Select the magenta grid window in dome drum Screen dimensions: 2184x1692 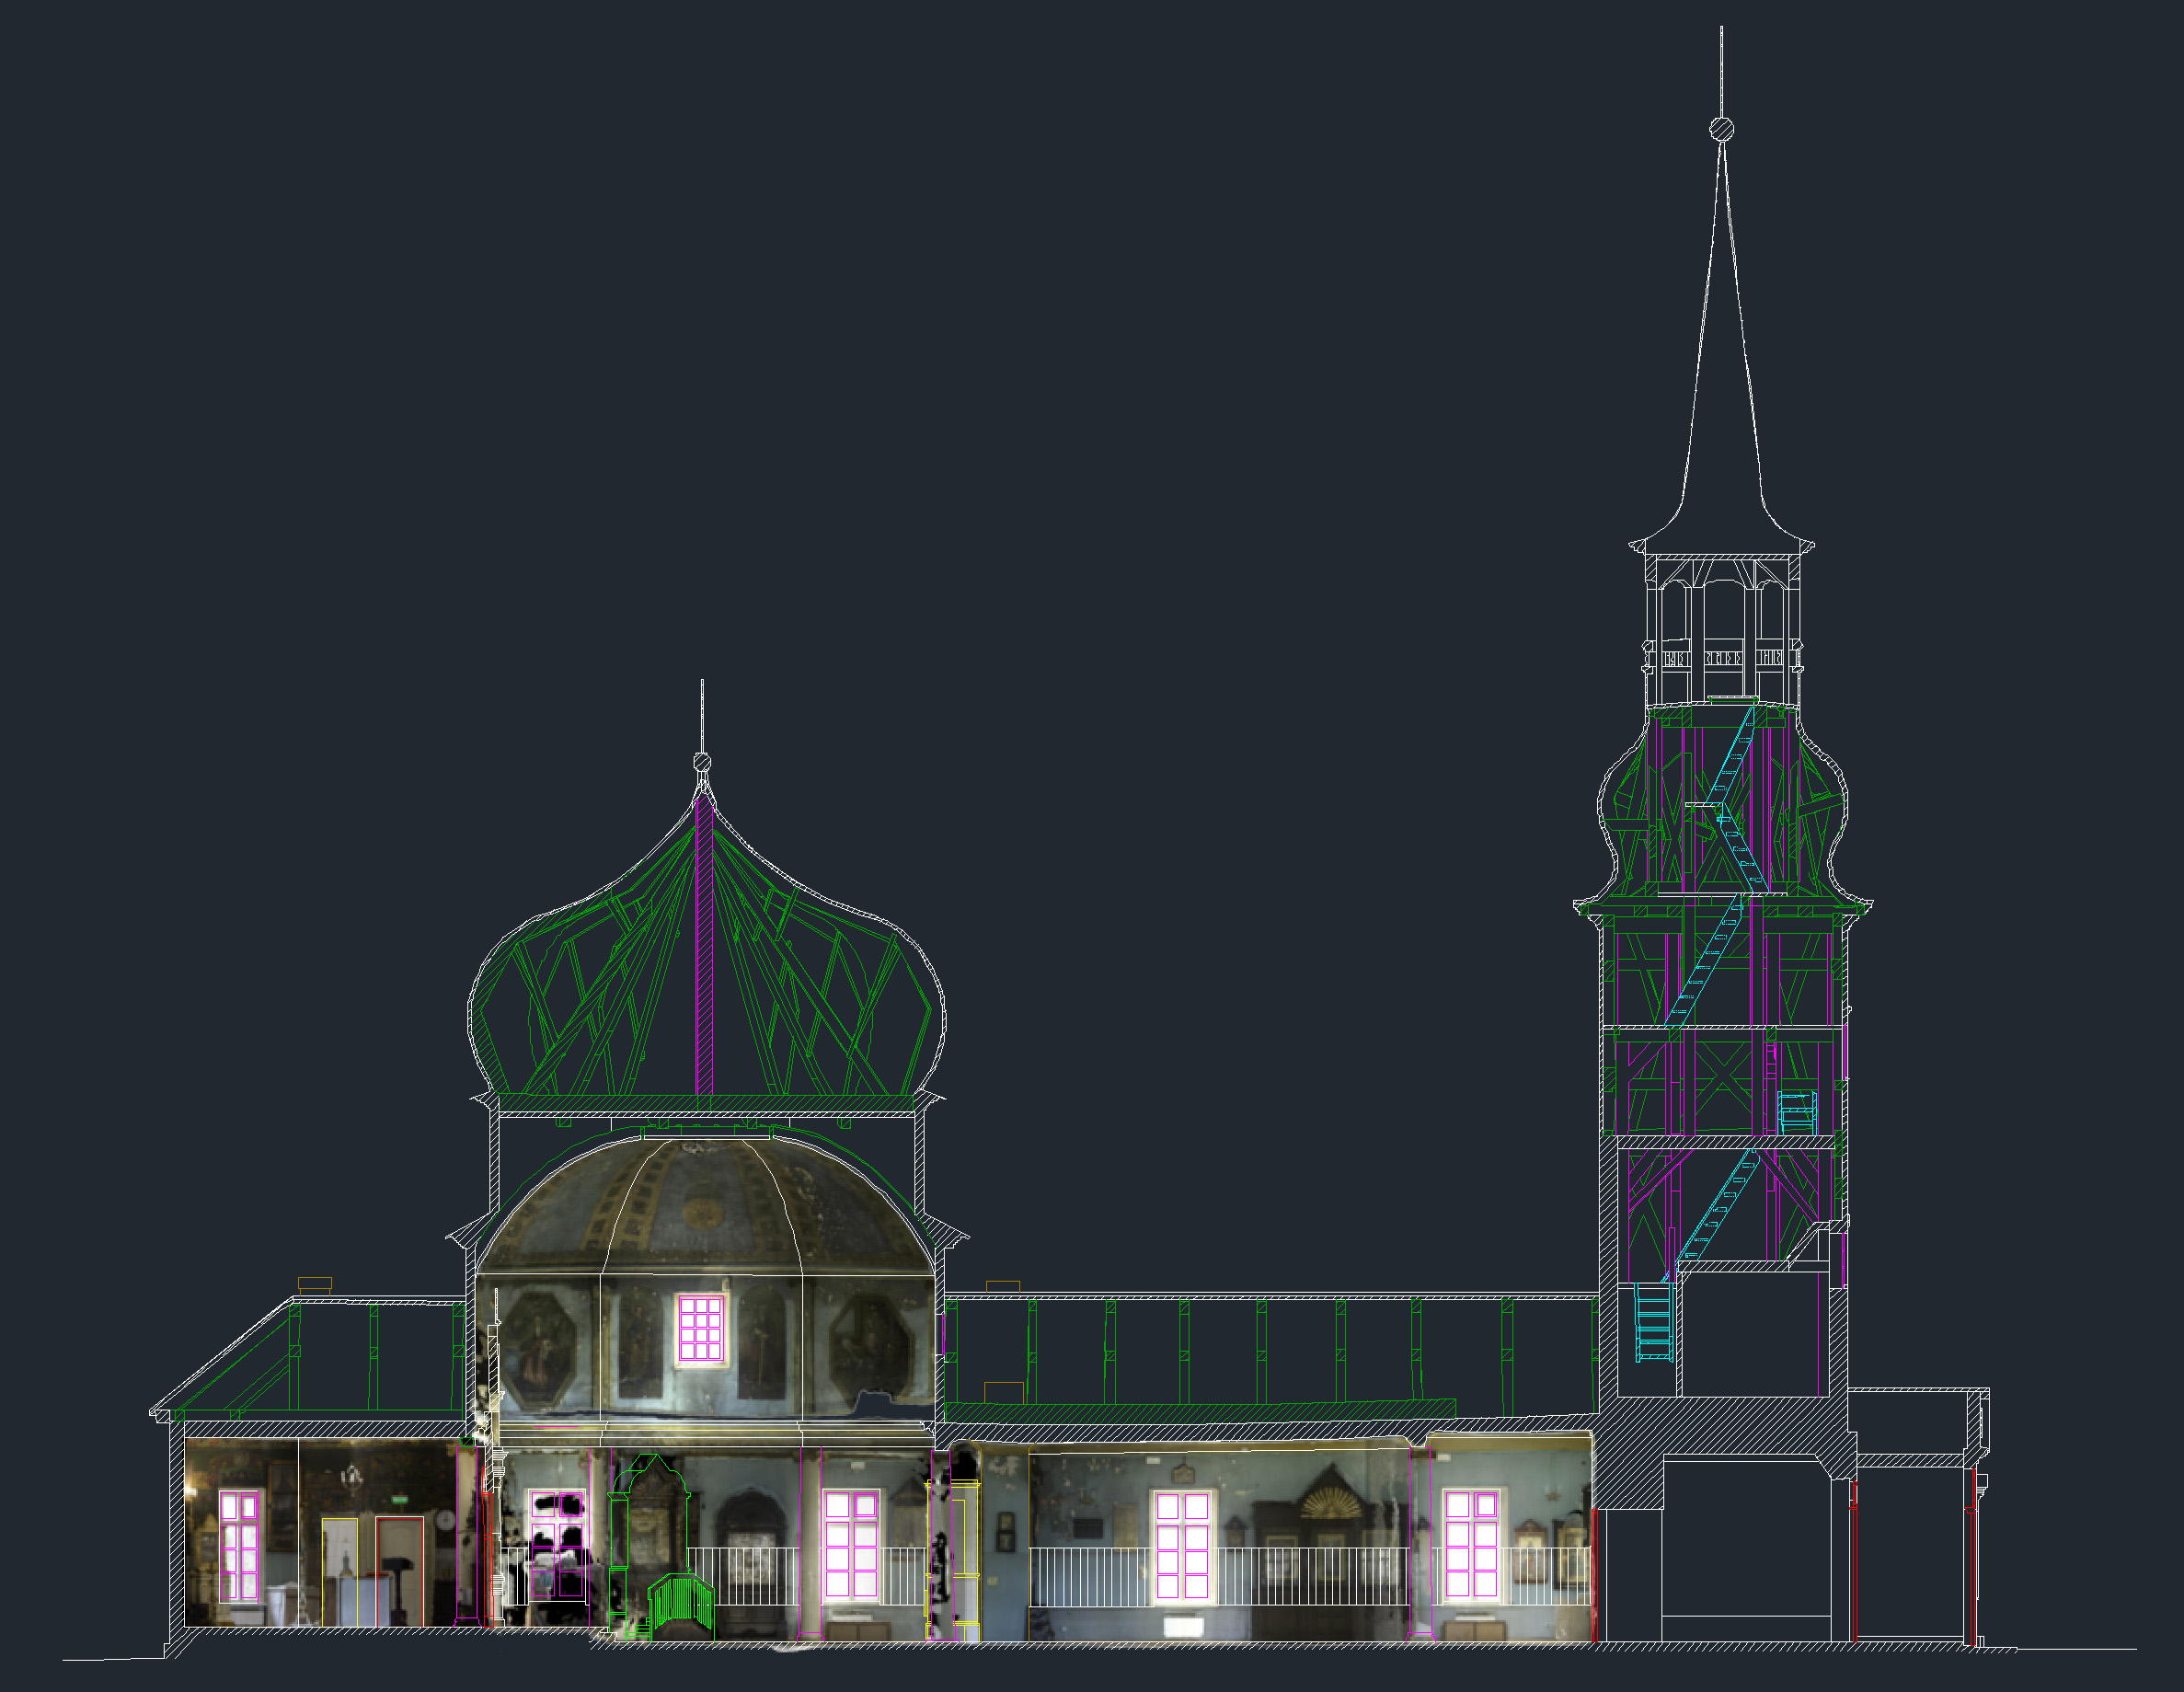click(x=700, y=1328)
